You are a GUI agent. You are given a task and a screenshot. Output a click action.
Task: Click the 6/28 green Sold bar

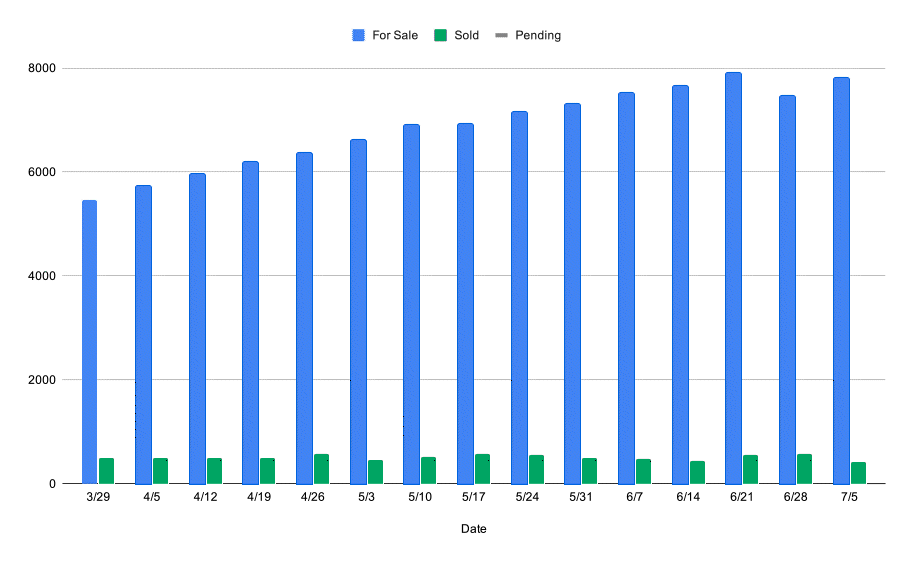pyautogui.click(x=804, y=469)
